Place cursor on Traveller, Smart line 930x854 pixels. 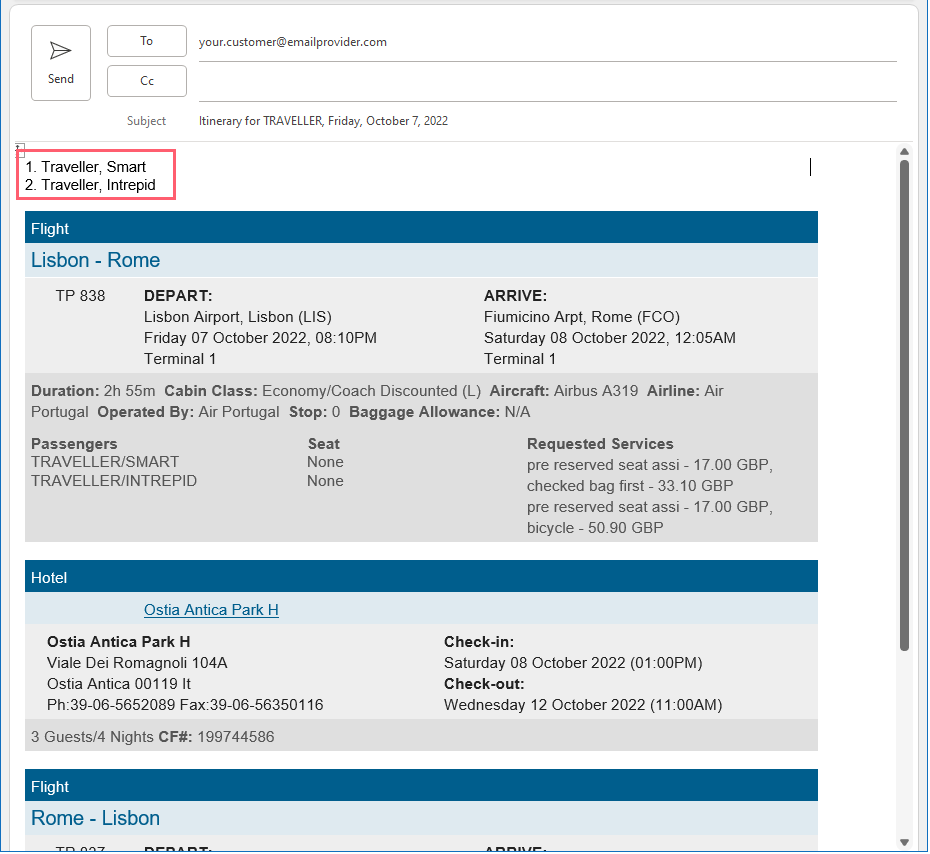(93, 167)
